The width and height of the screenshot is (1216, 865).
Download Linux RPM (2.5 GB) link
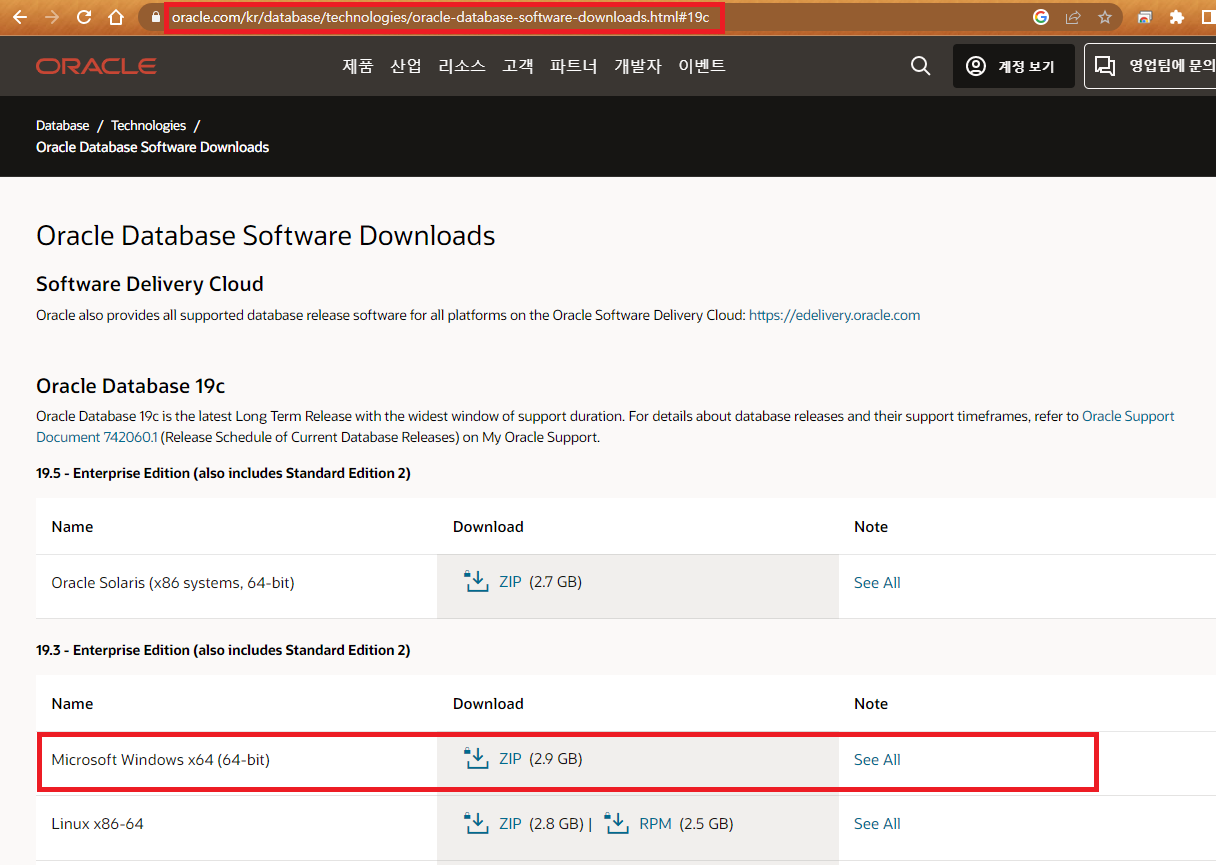[x=656, y=824]
